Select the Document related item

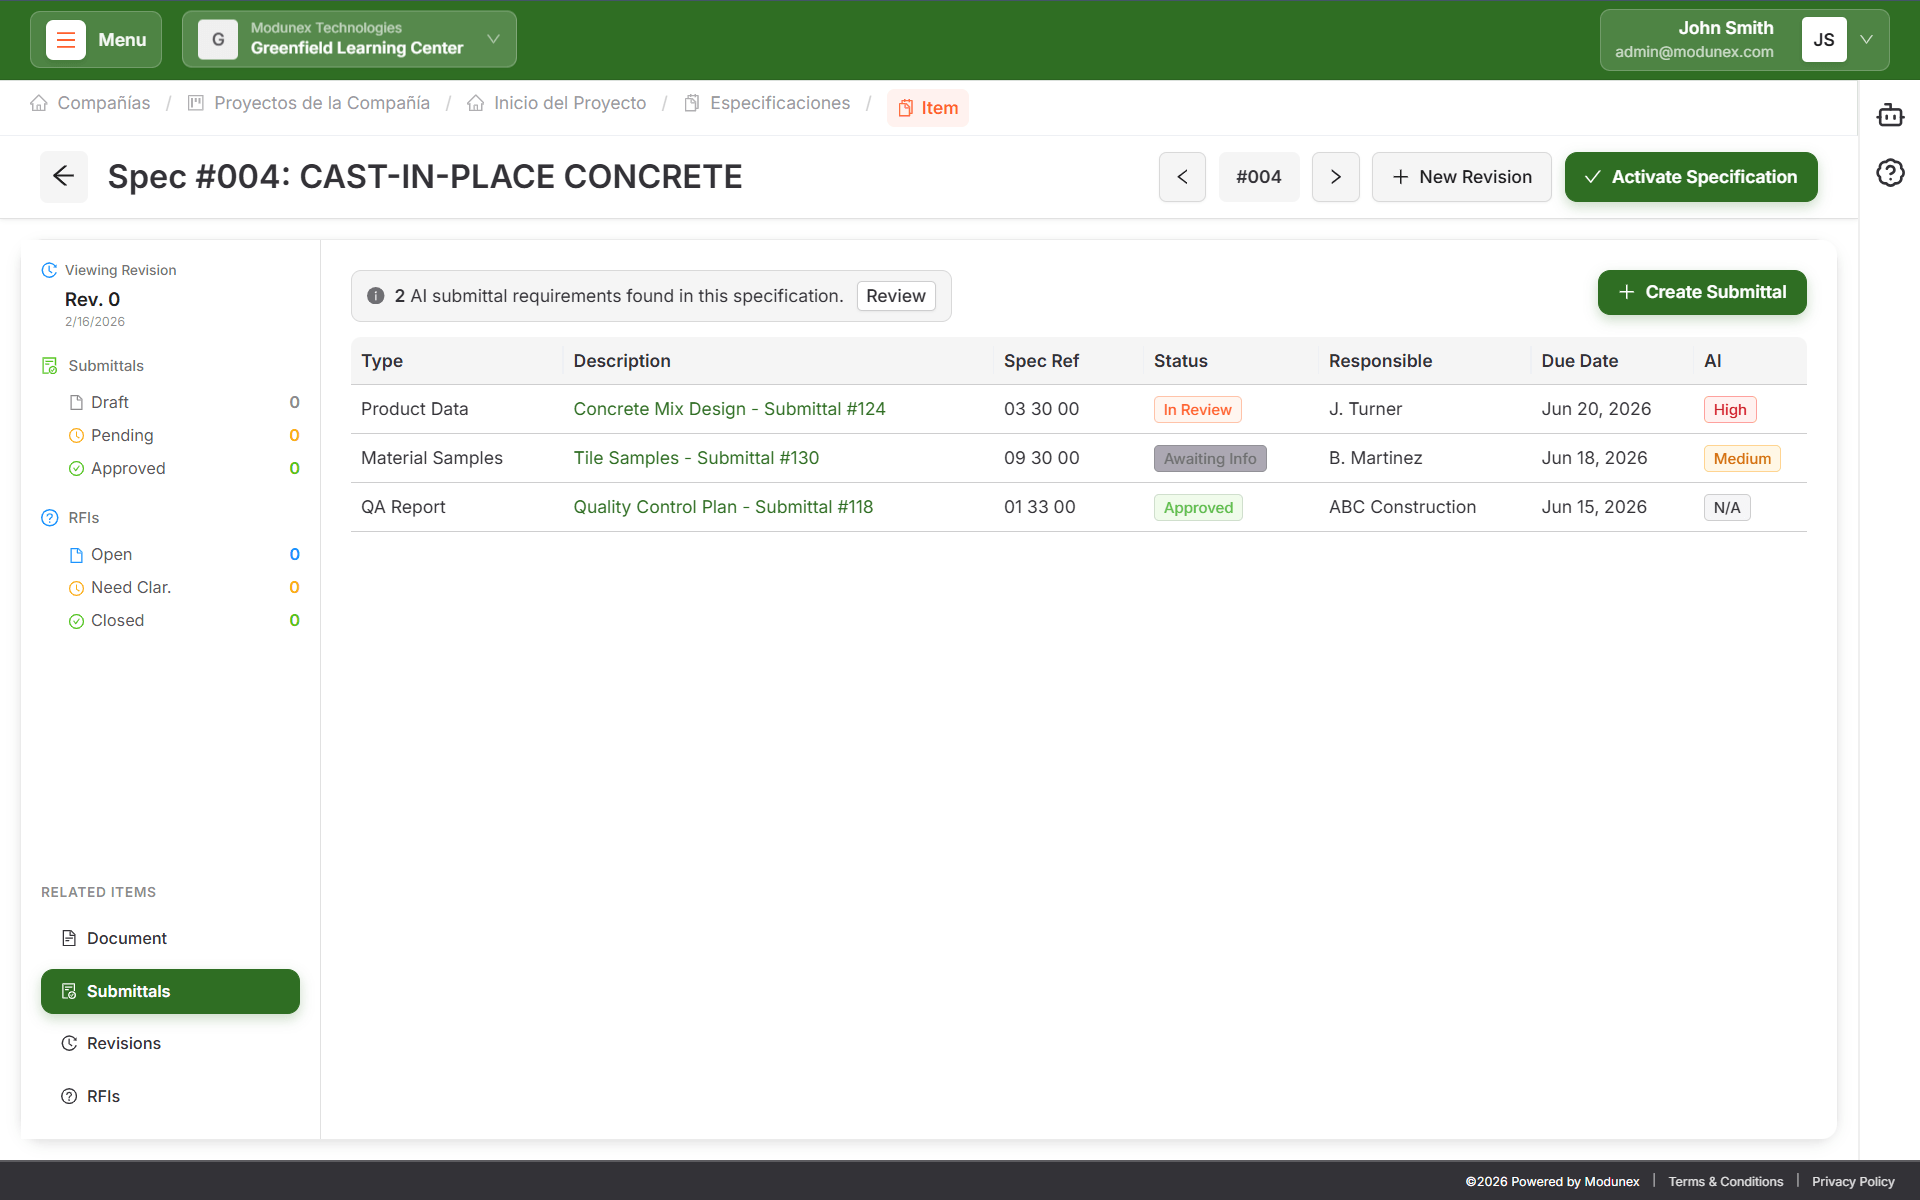[x=127, y=938]
